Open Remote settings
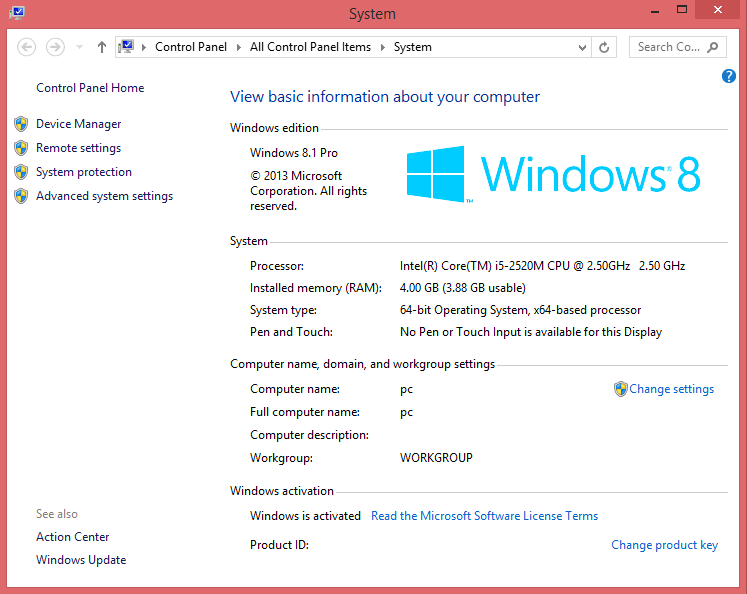The width and height of the screenshot is (747, 594). point(78,148)
